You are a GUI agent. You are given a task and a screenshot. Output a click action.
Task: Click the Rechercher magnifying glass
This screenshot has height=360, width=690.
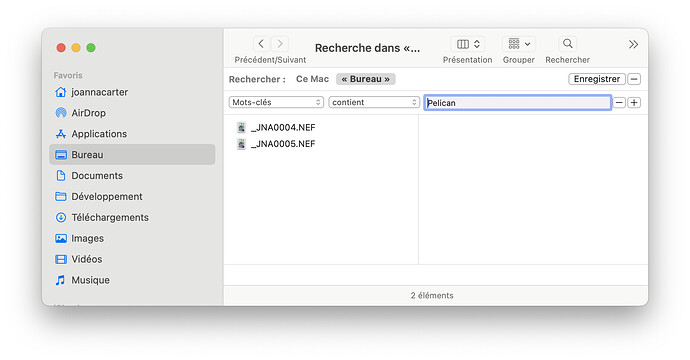[568, 44]
